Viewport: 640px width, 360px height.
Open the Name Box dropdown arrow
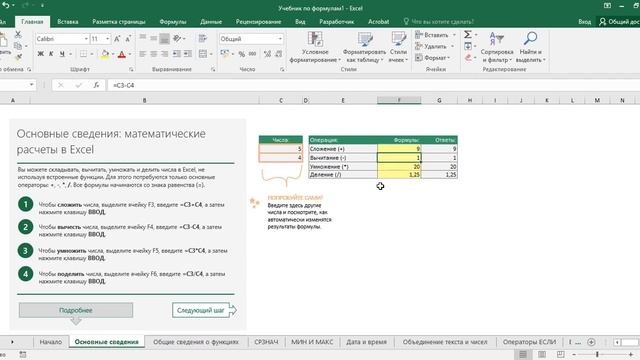point(31,85)
